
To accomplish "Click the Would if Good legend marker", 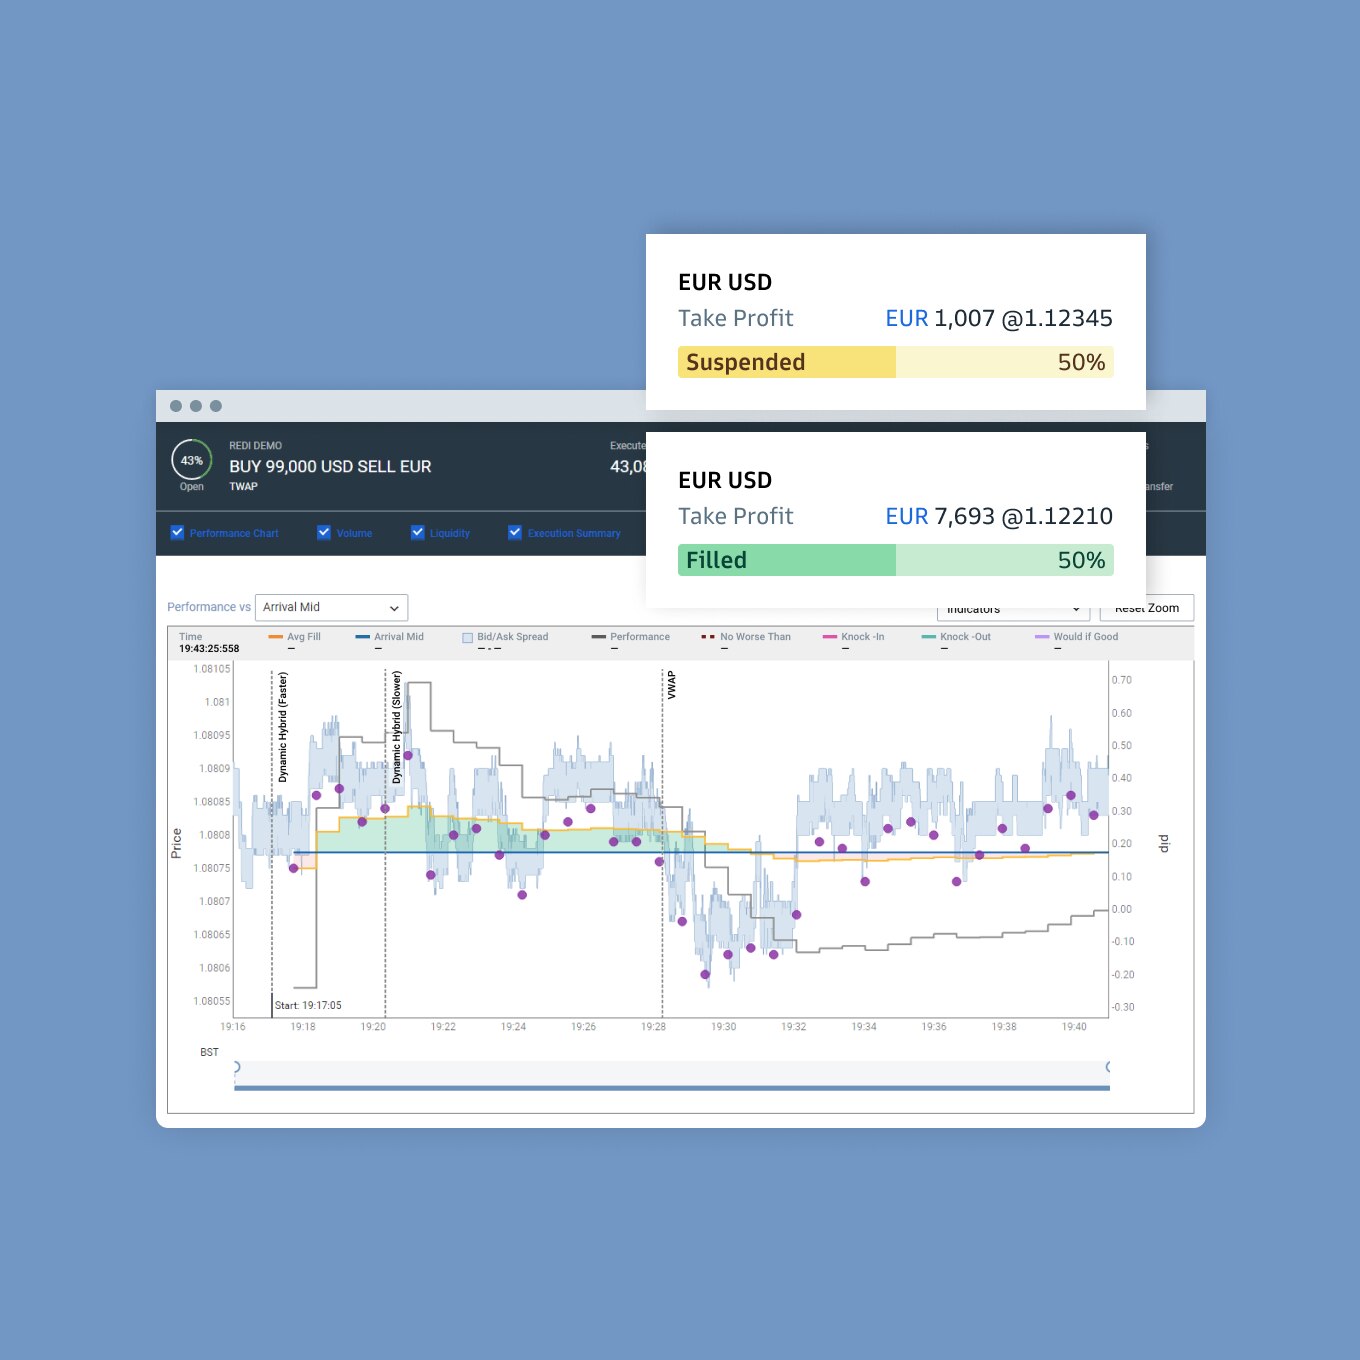I will tap(1042, 637).
